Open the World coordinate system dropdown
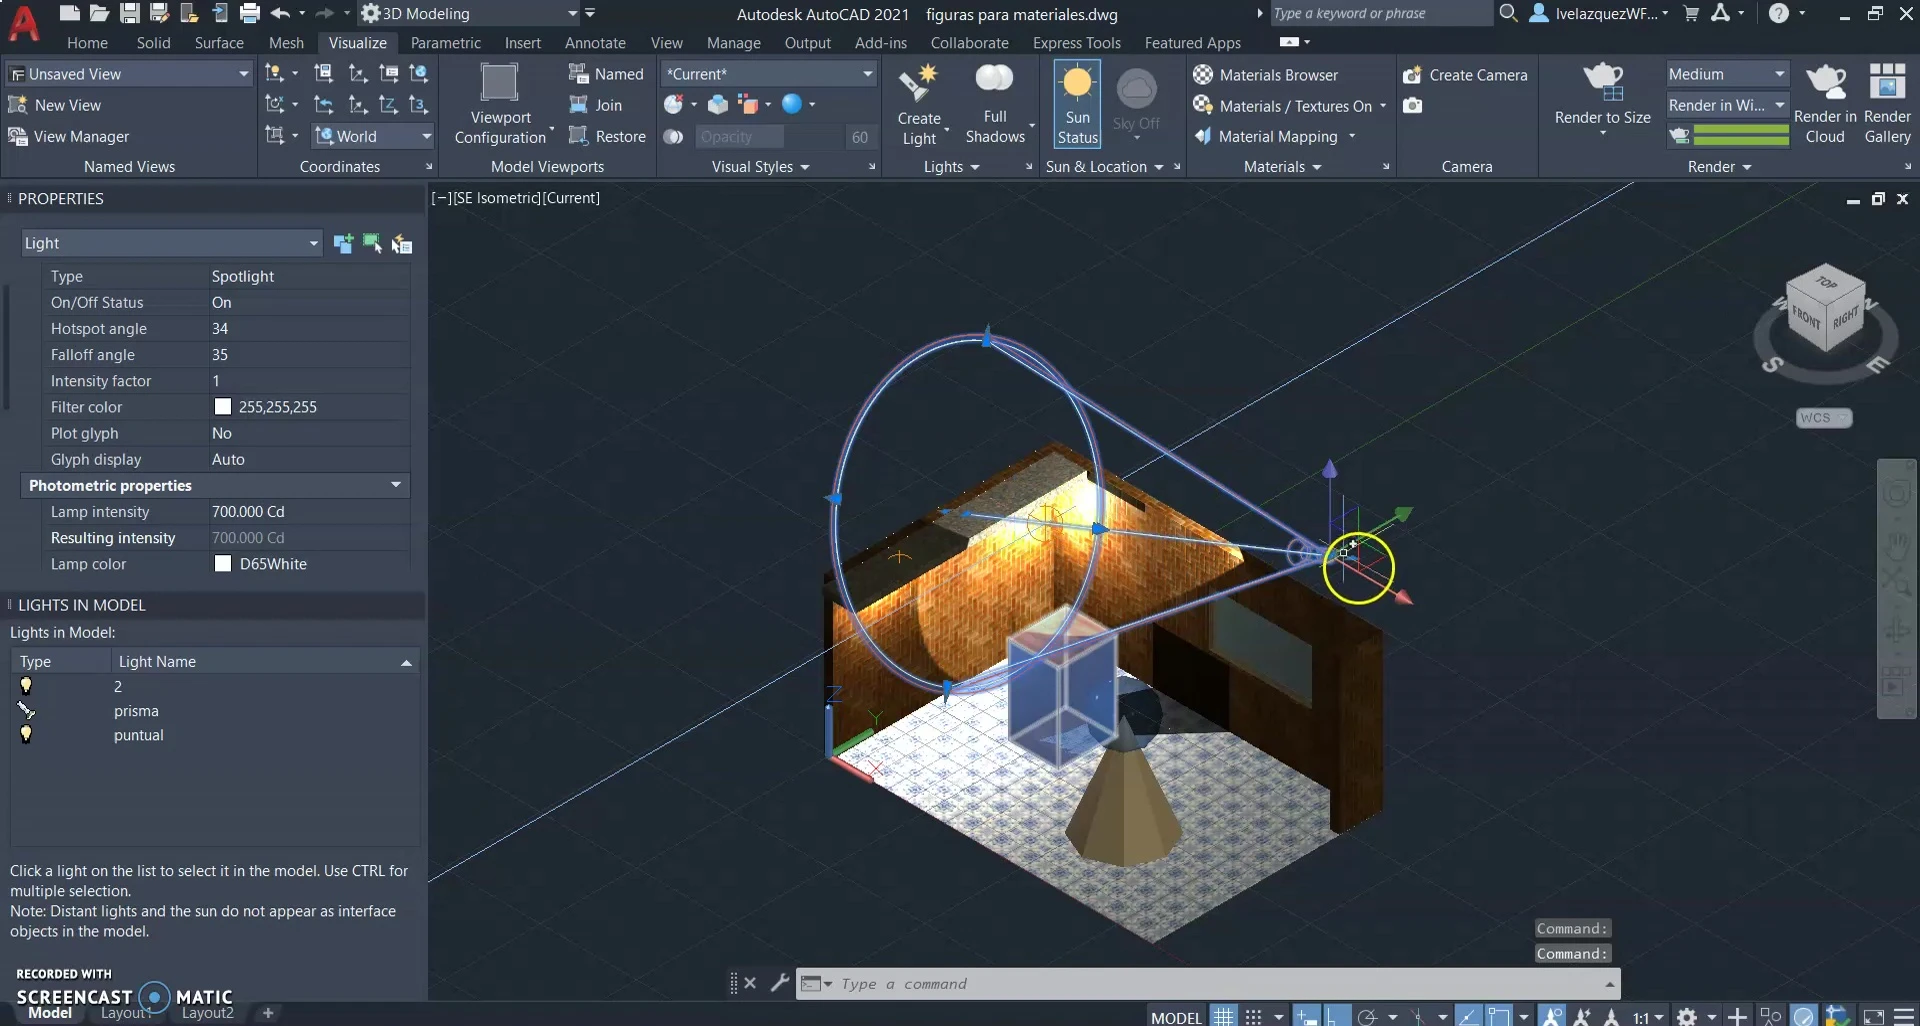 [x=373, y=136]
